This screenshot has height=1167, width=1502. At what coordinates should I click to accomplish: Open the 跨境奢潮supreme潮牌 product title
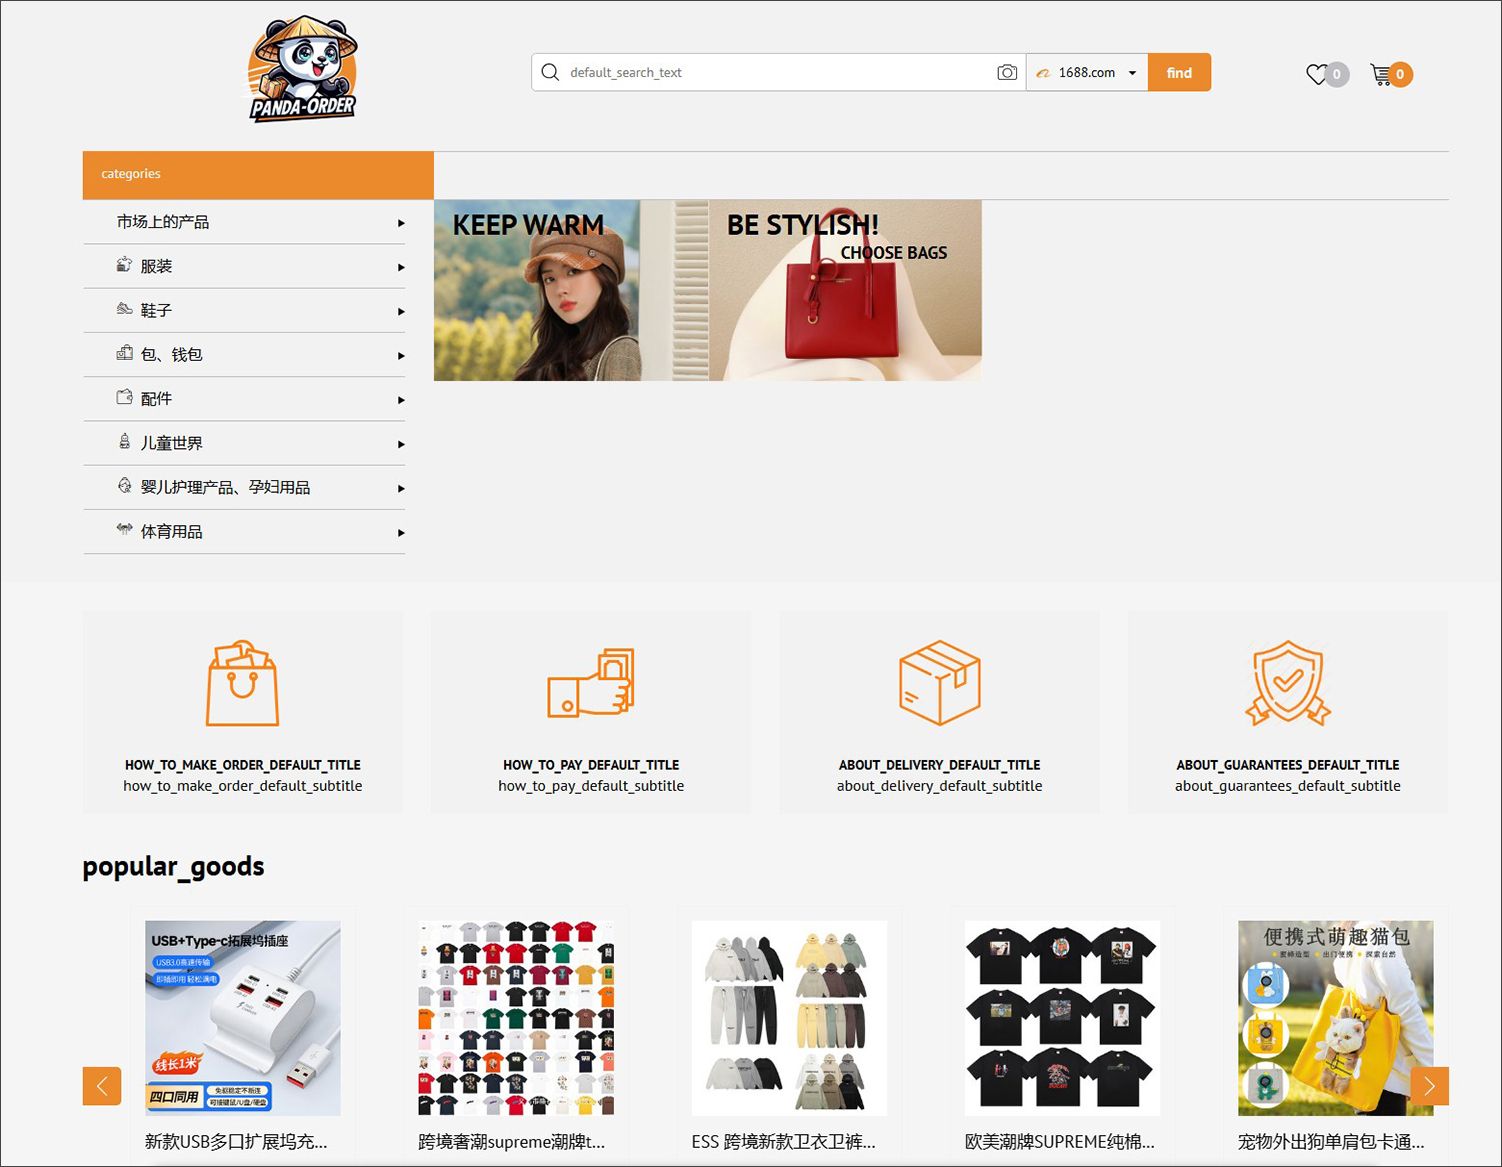point(512,1141)
